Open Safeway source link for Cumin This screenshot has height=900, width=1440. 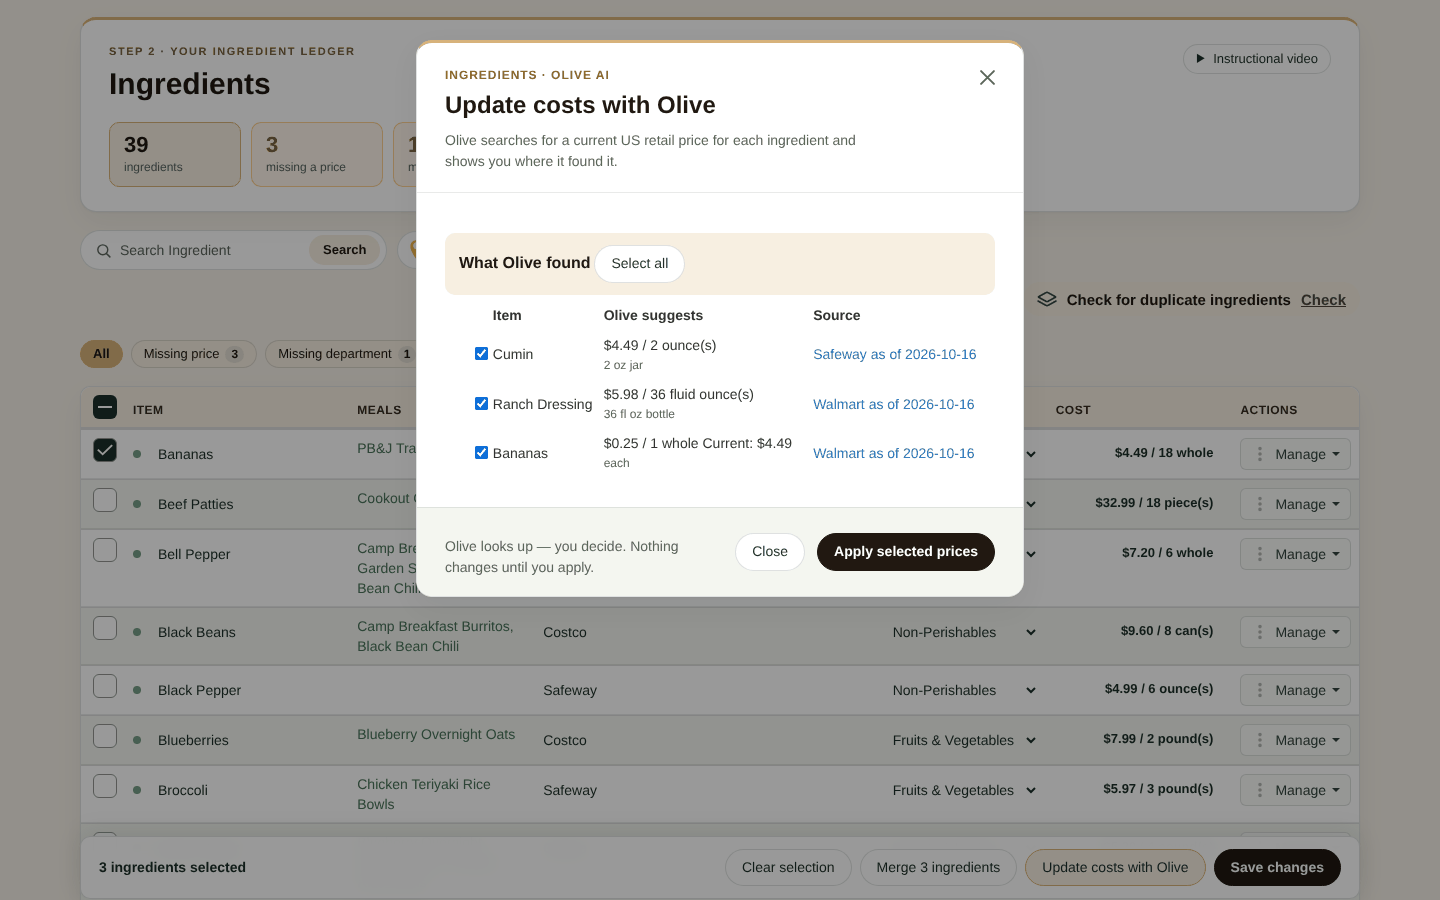894,354
